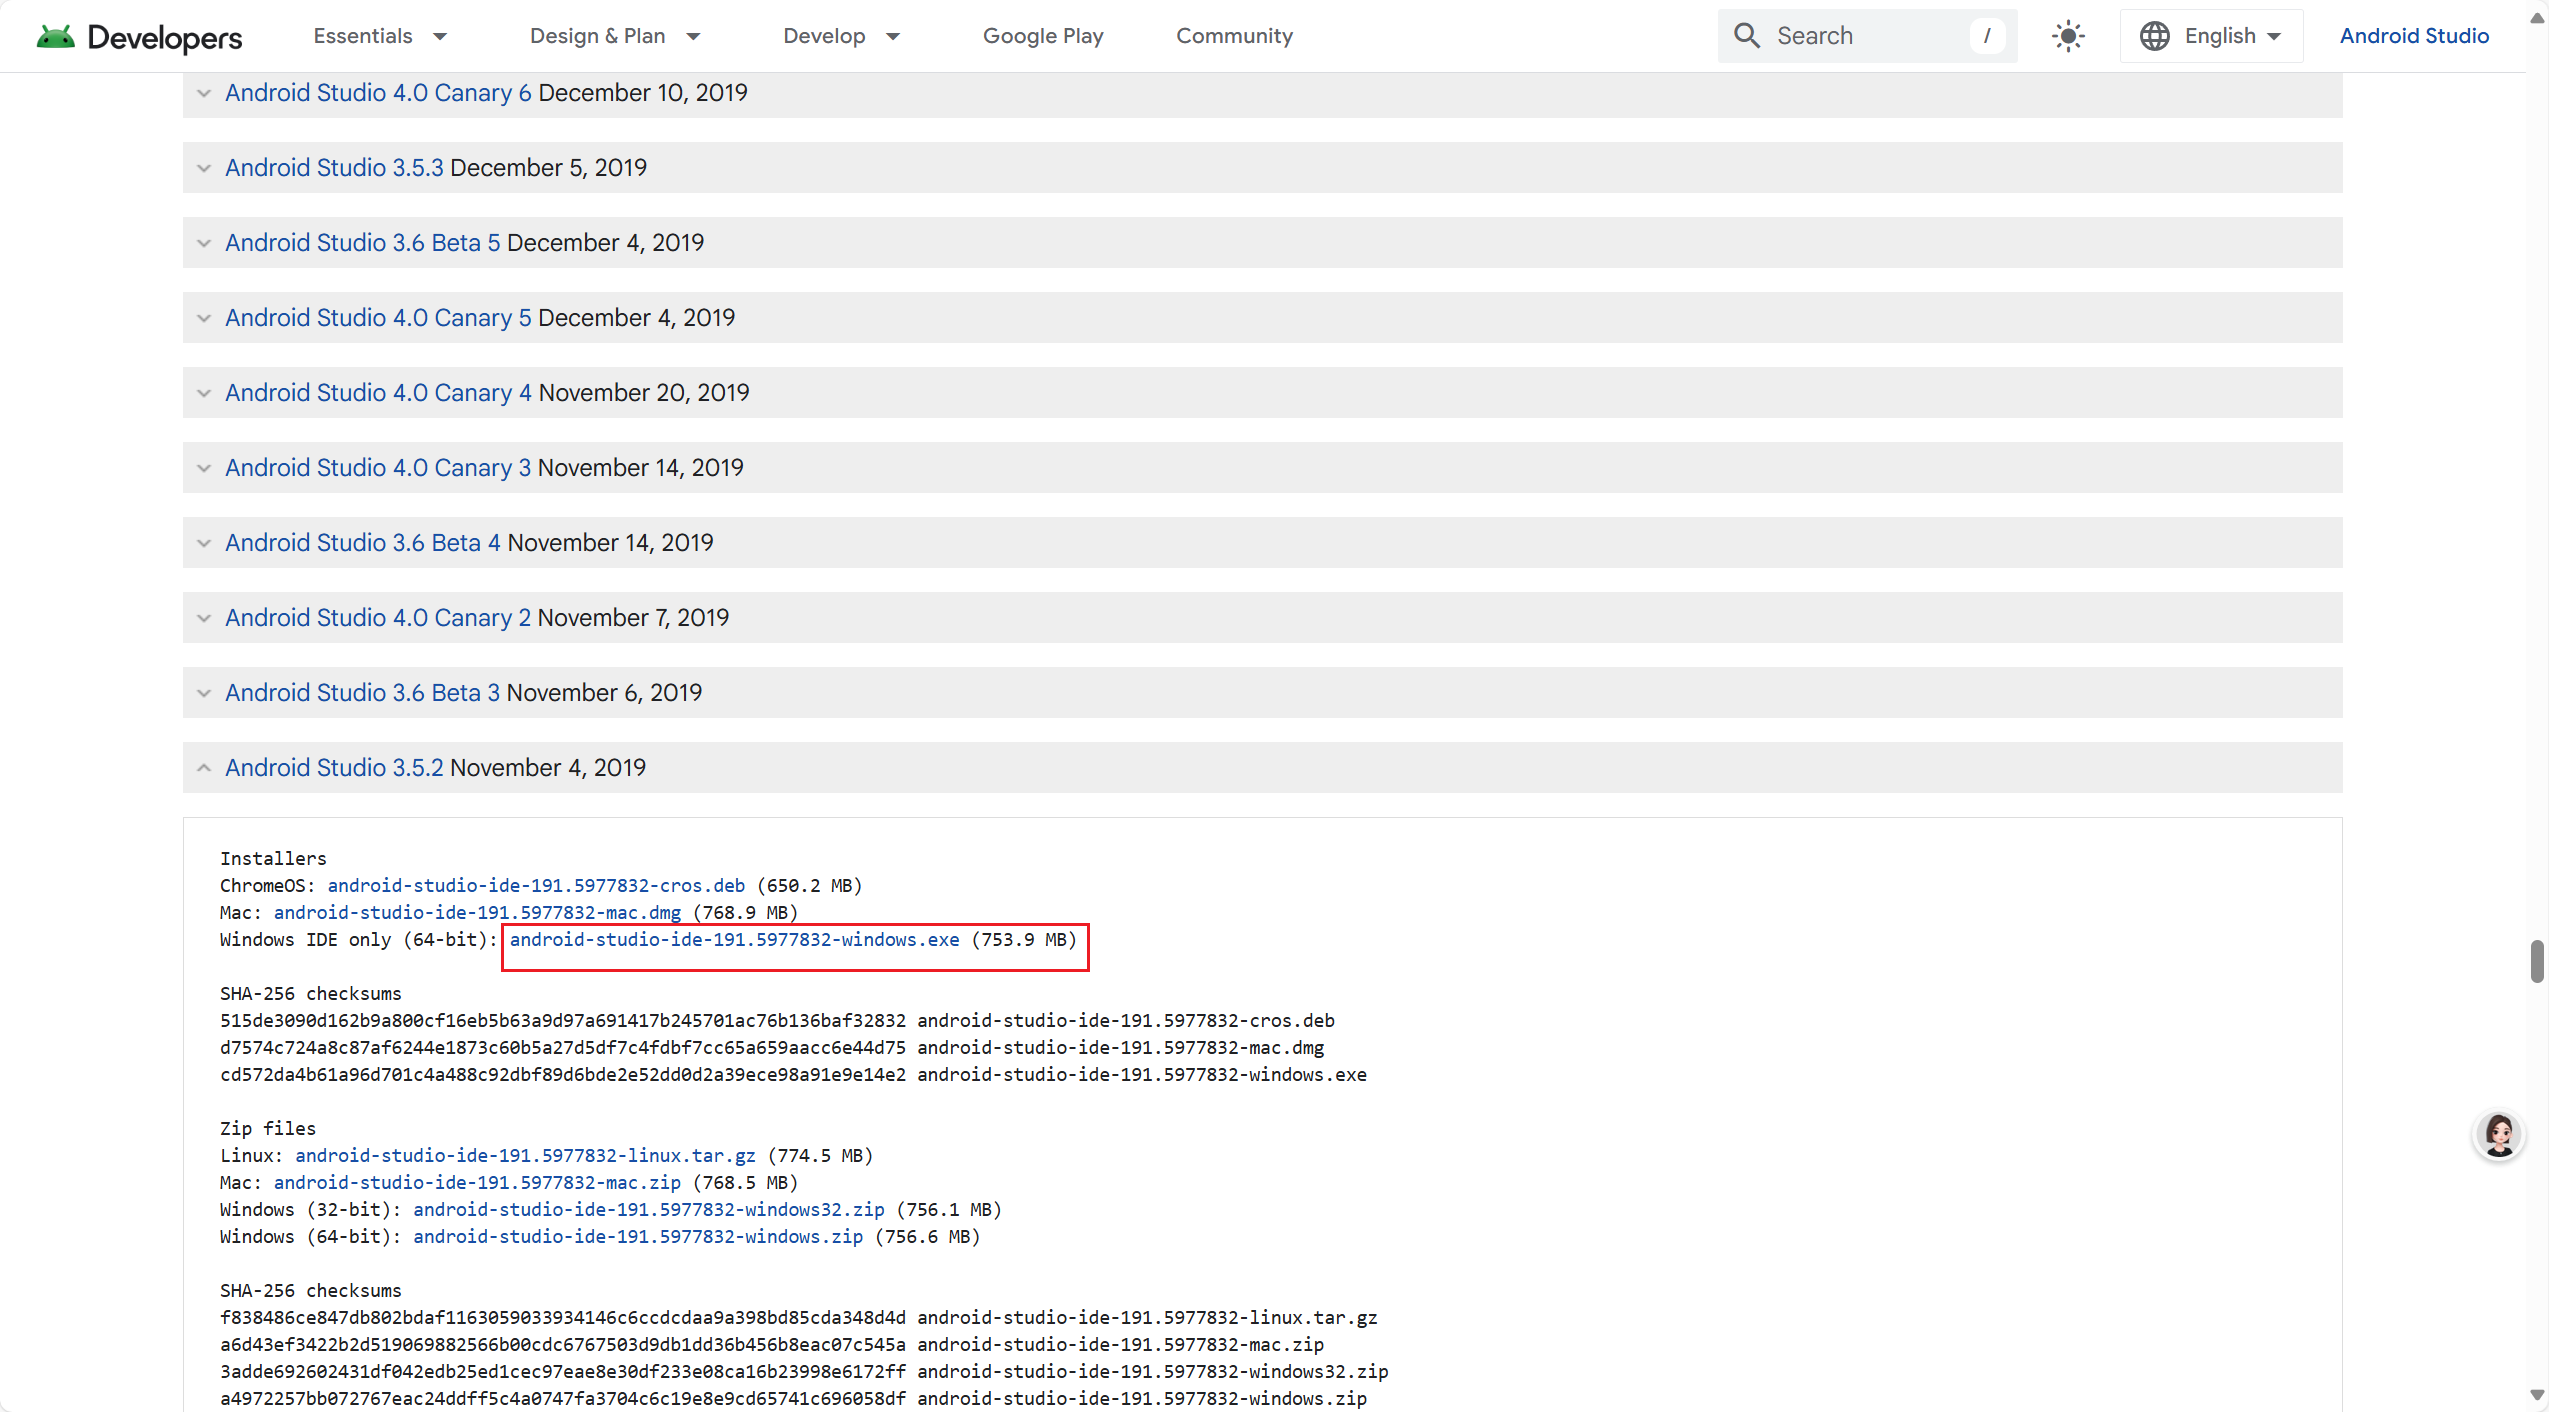The height and width of the screenshot is (1412, 2549).
Task: Click the first 'SHA-256 checksums' heading
Action: (x=311, y=994)
